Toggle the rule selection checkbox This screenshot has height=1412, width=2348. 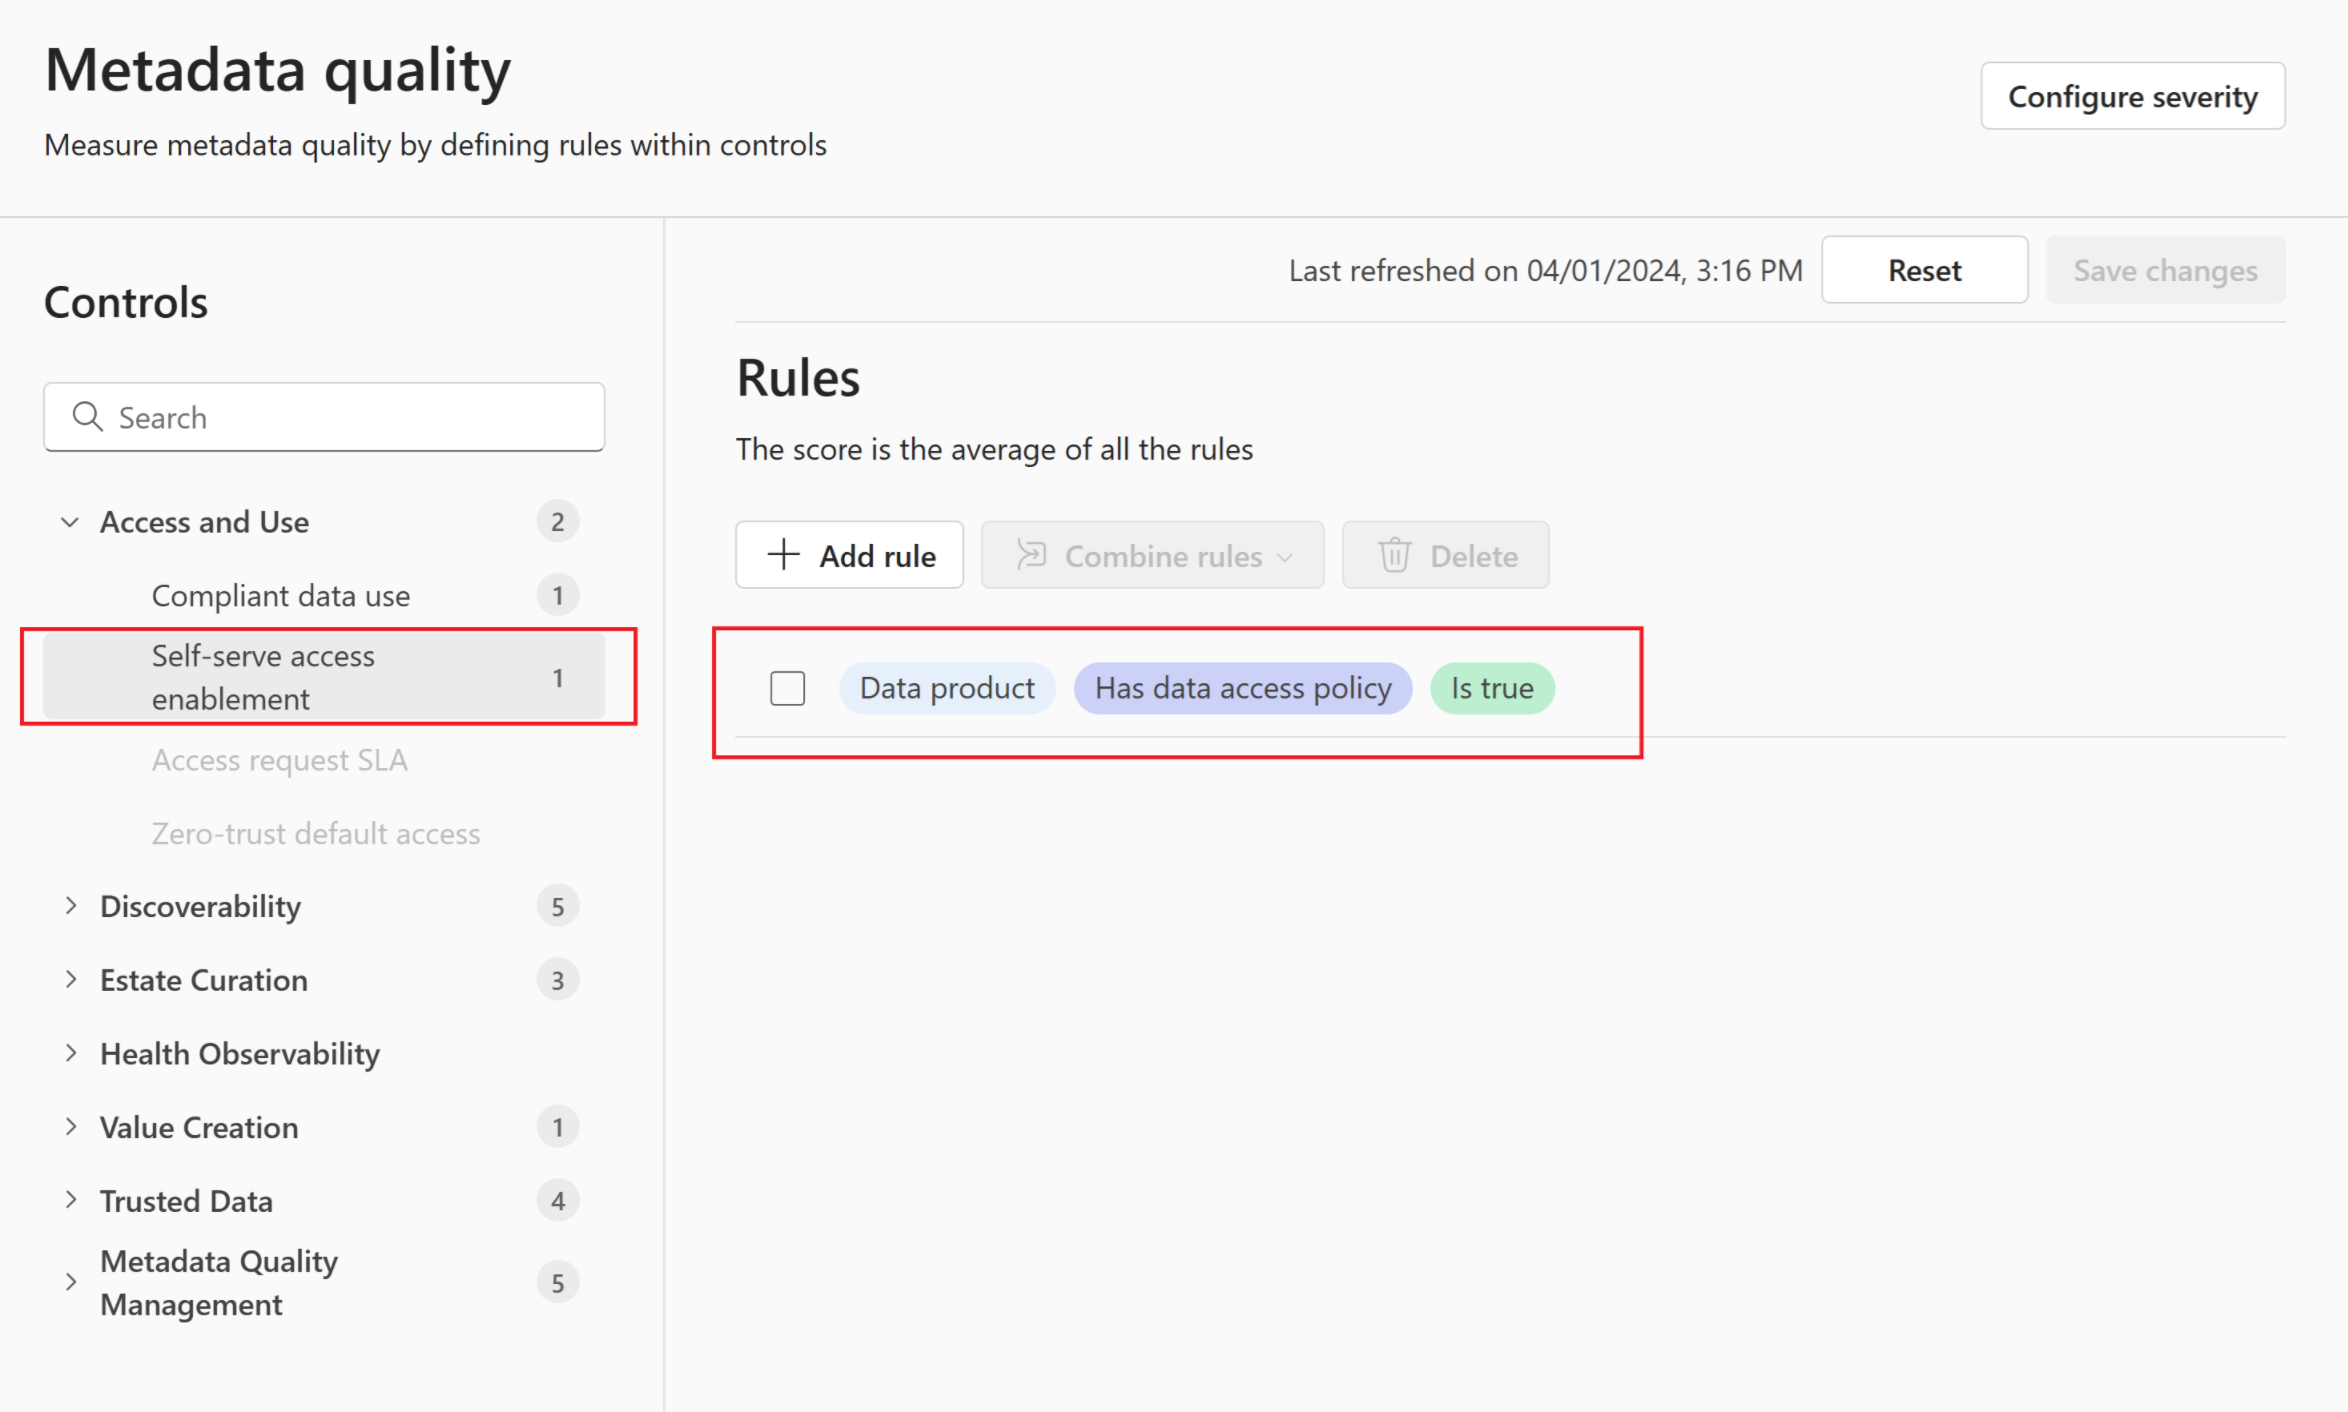783,686
